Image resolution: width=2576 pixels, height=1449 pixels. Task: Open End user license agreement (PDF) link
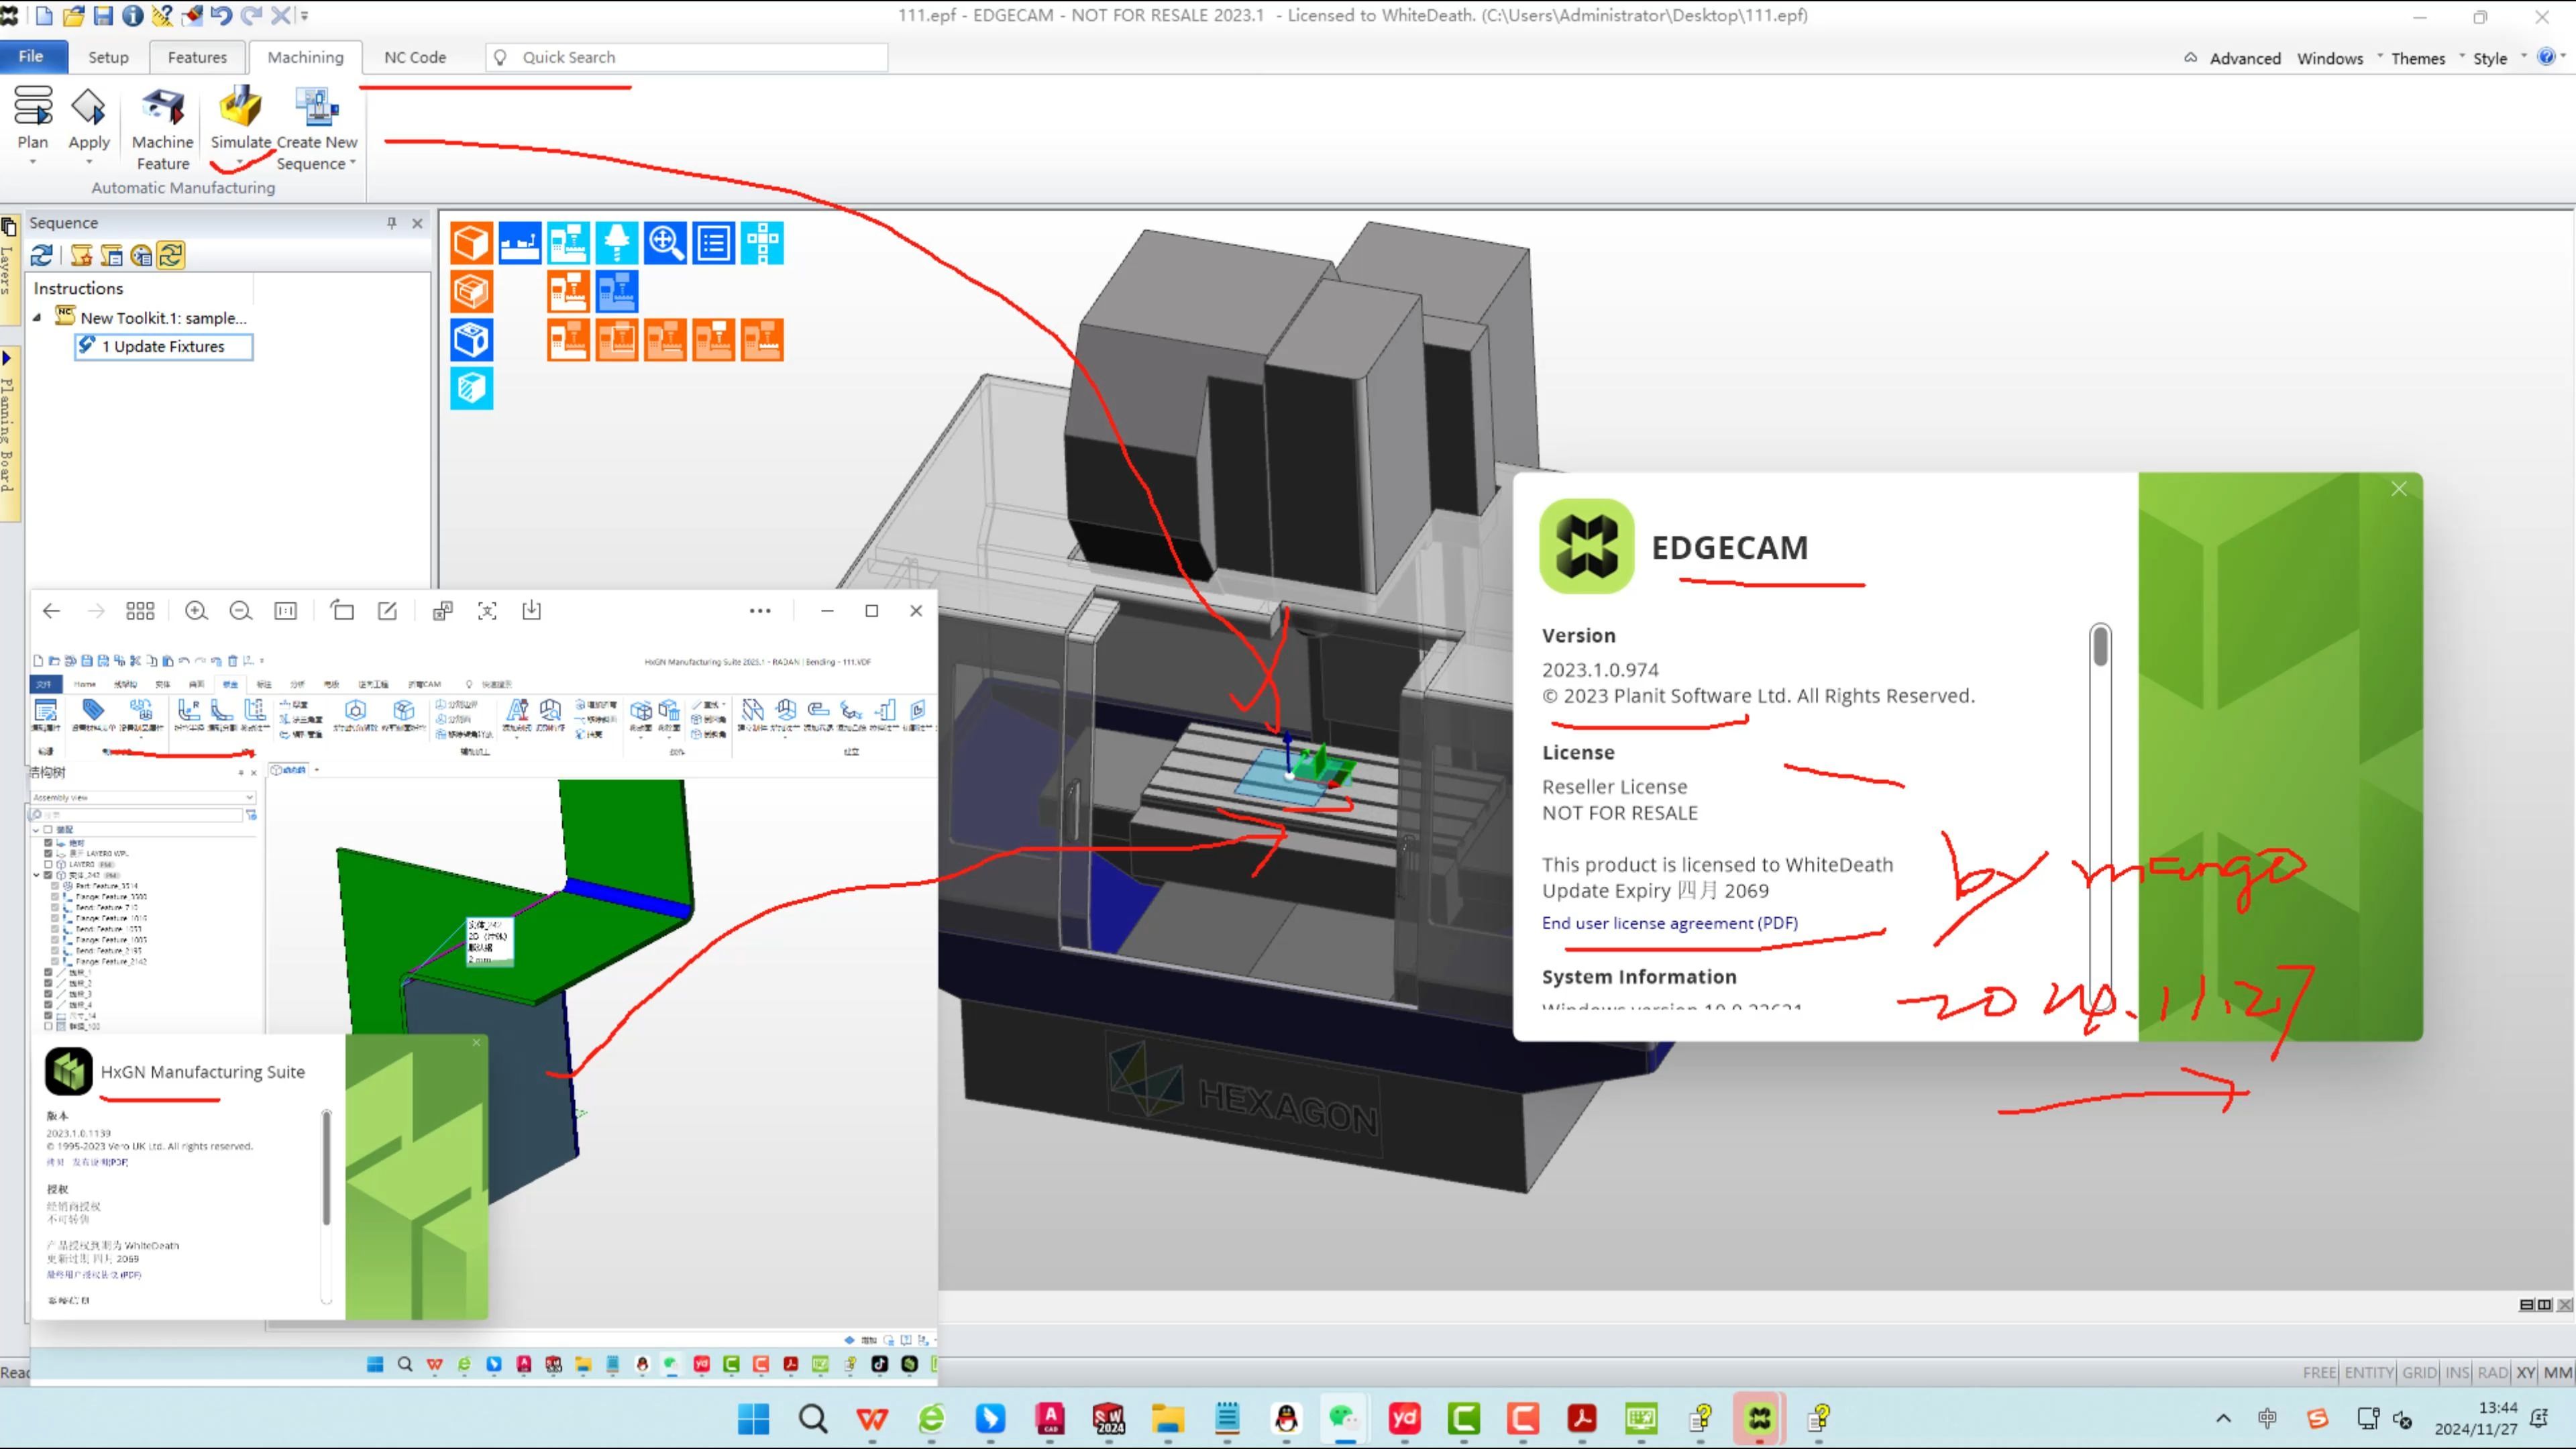click(1669, 923)
